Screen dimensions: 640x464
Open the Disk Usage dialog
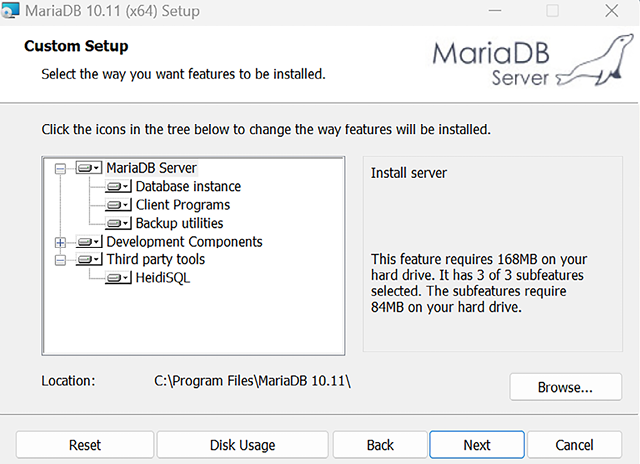[242, 445]
